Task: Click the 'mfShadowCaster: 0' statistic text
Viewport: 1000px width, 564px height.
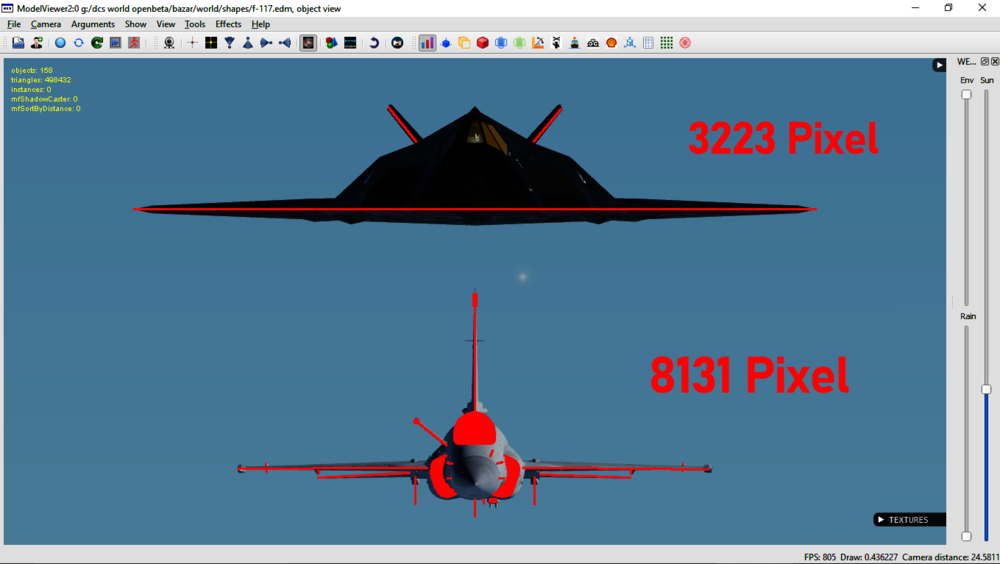Action: (x=44, y=99)
